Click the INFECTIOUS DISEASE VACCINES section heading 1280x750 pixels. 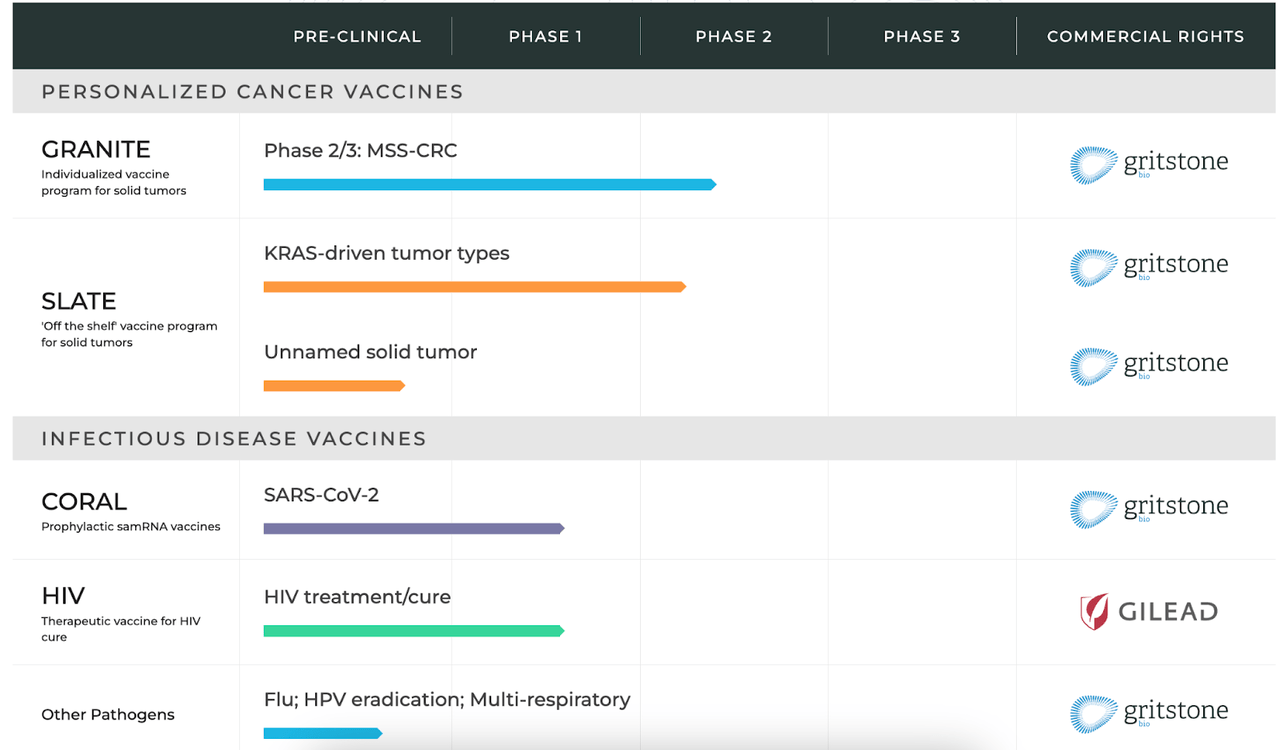tap(234, 439)
